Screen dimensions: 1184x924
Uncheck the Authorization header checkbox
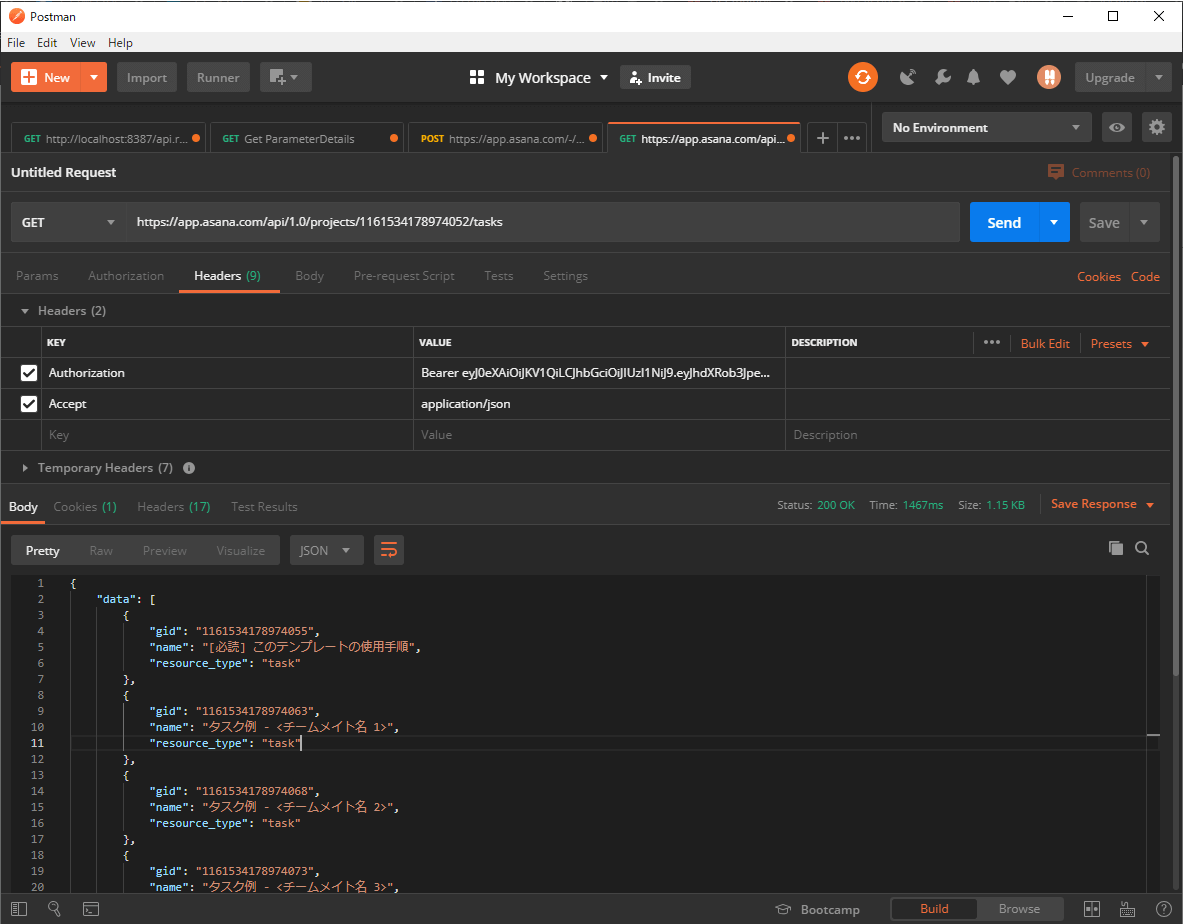point(29,373)
